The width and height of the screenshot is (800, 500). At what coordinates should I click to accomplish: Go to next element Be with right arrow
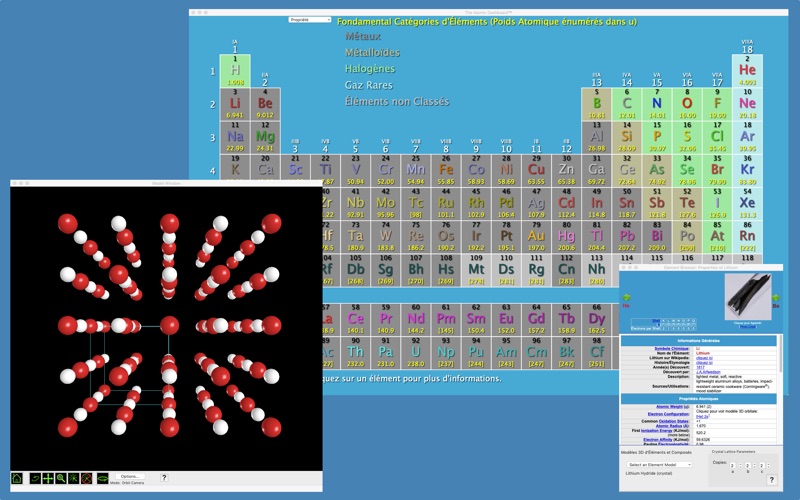tap(776, 297)
